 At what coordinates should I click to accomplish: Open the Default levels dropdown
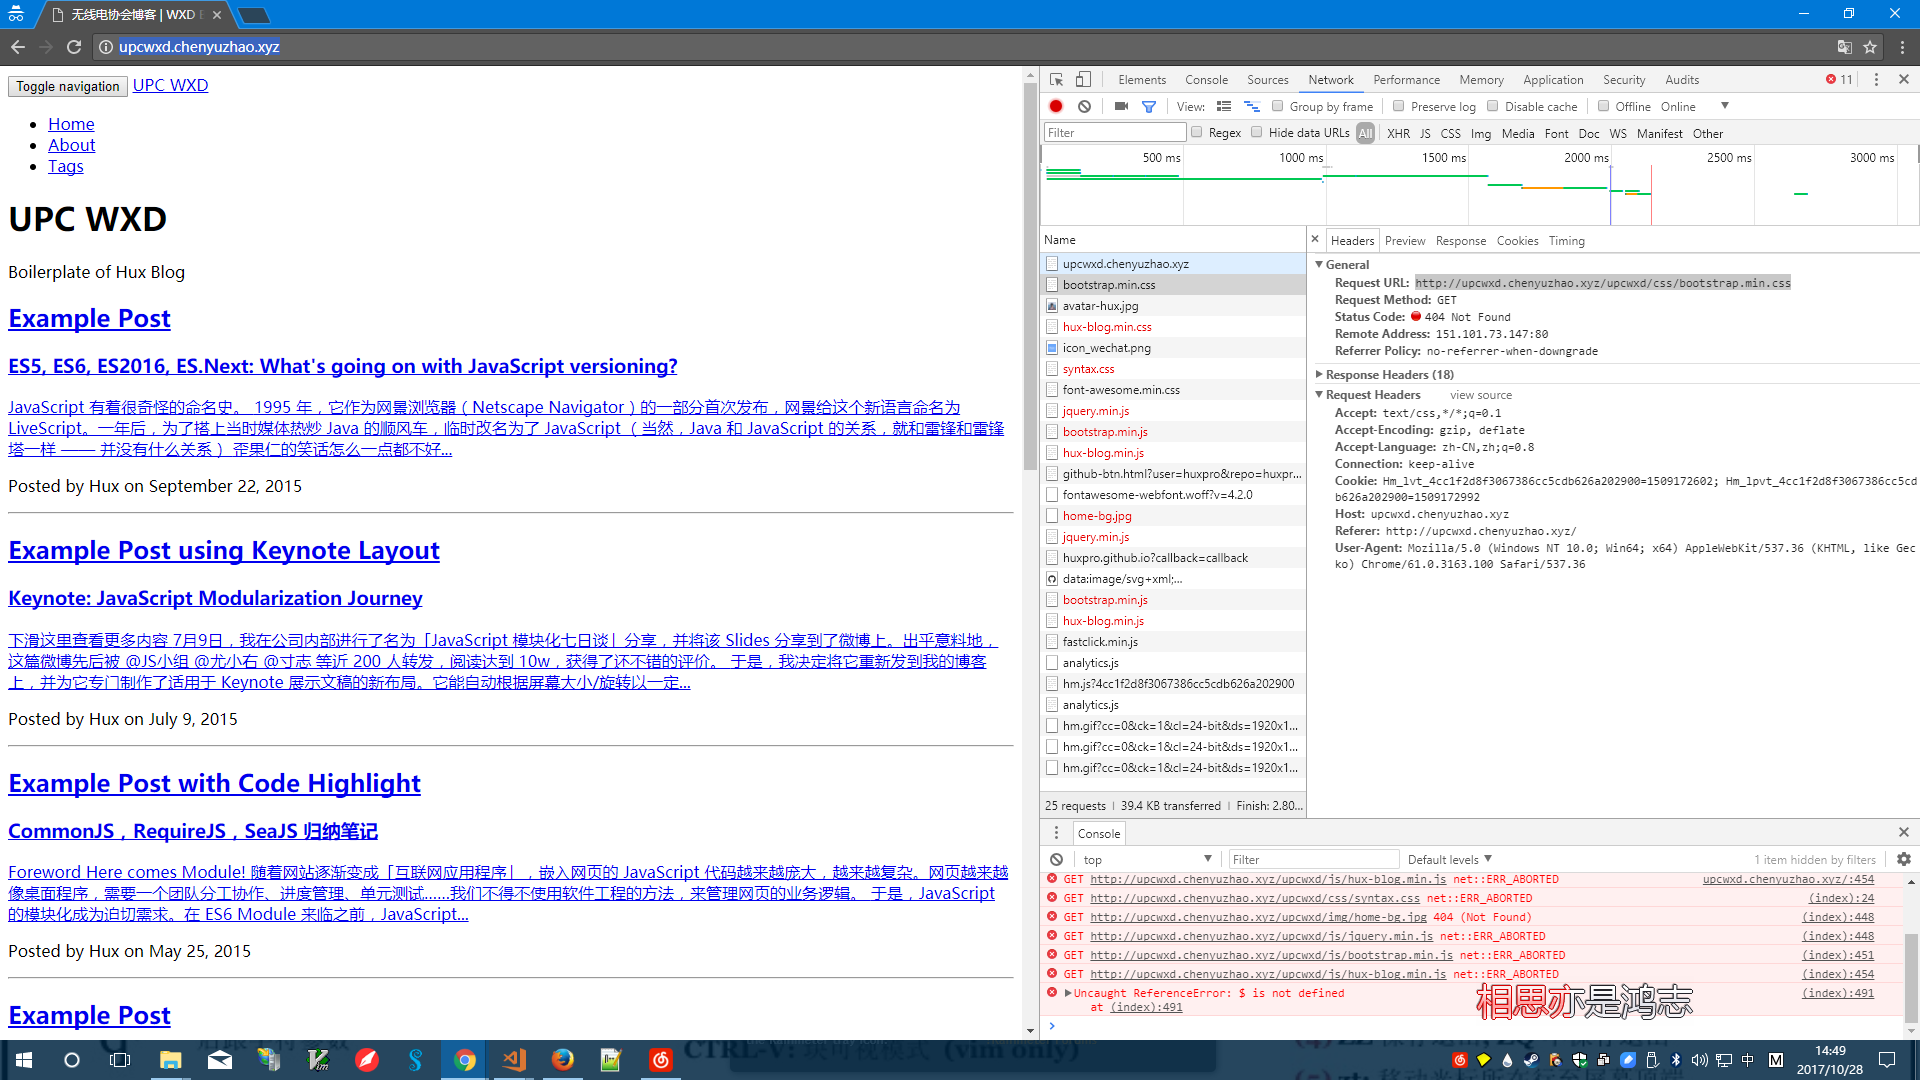(1449, 859)
